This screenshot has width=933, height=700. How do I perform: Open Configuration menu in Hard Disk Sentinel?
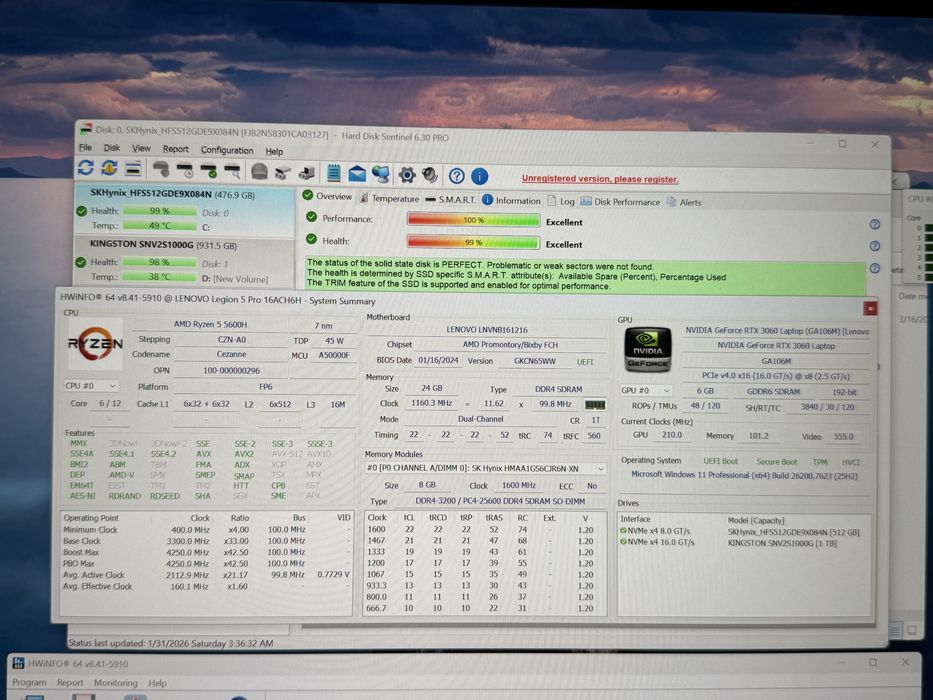click(x=227, y=151)
